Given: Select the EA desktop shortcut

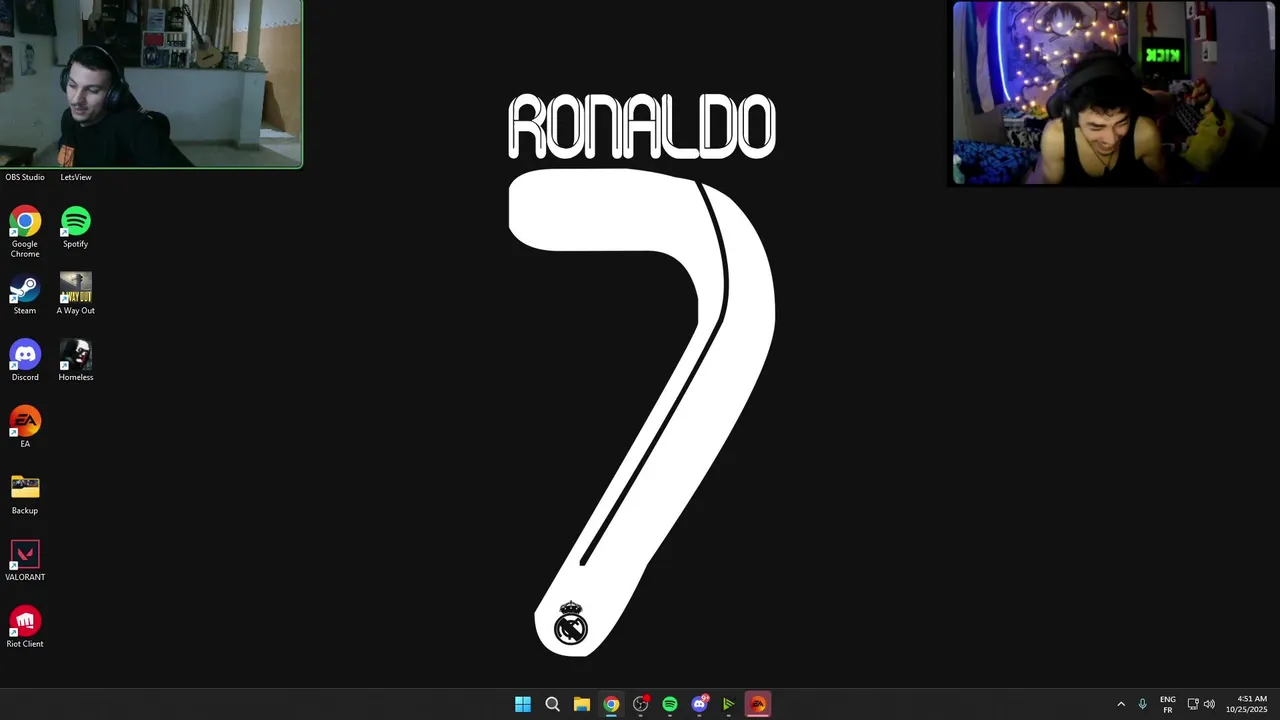Looking at the screenshot, I should (25, 427).
